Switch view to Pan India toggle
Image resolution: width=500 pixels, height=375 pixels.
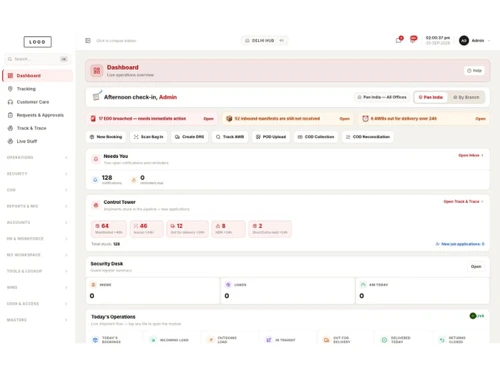click(x=431, y=97)
